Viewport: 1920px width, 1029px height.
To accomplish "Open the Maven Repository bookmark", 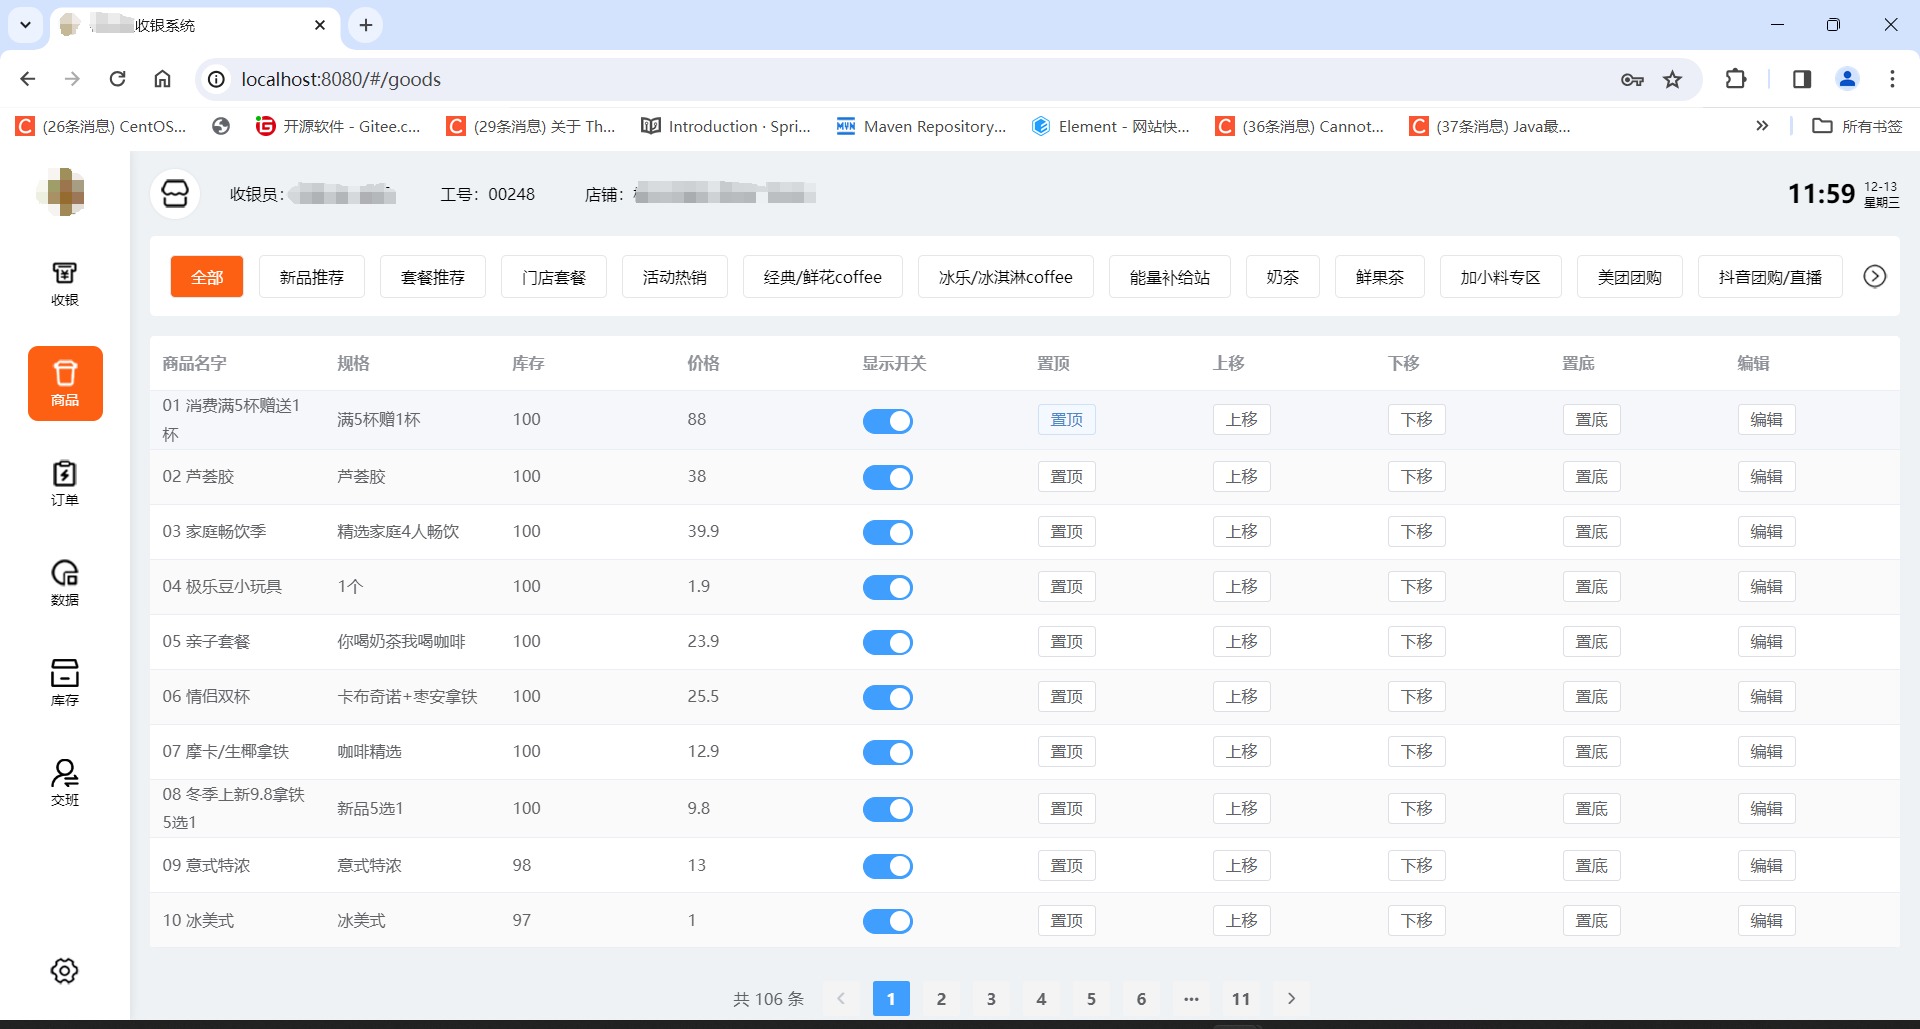I will (x=921, y=126).
